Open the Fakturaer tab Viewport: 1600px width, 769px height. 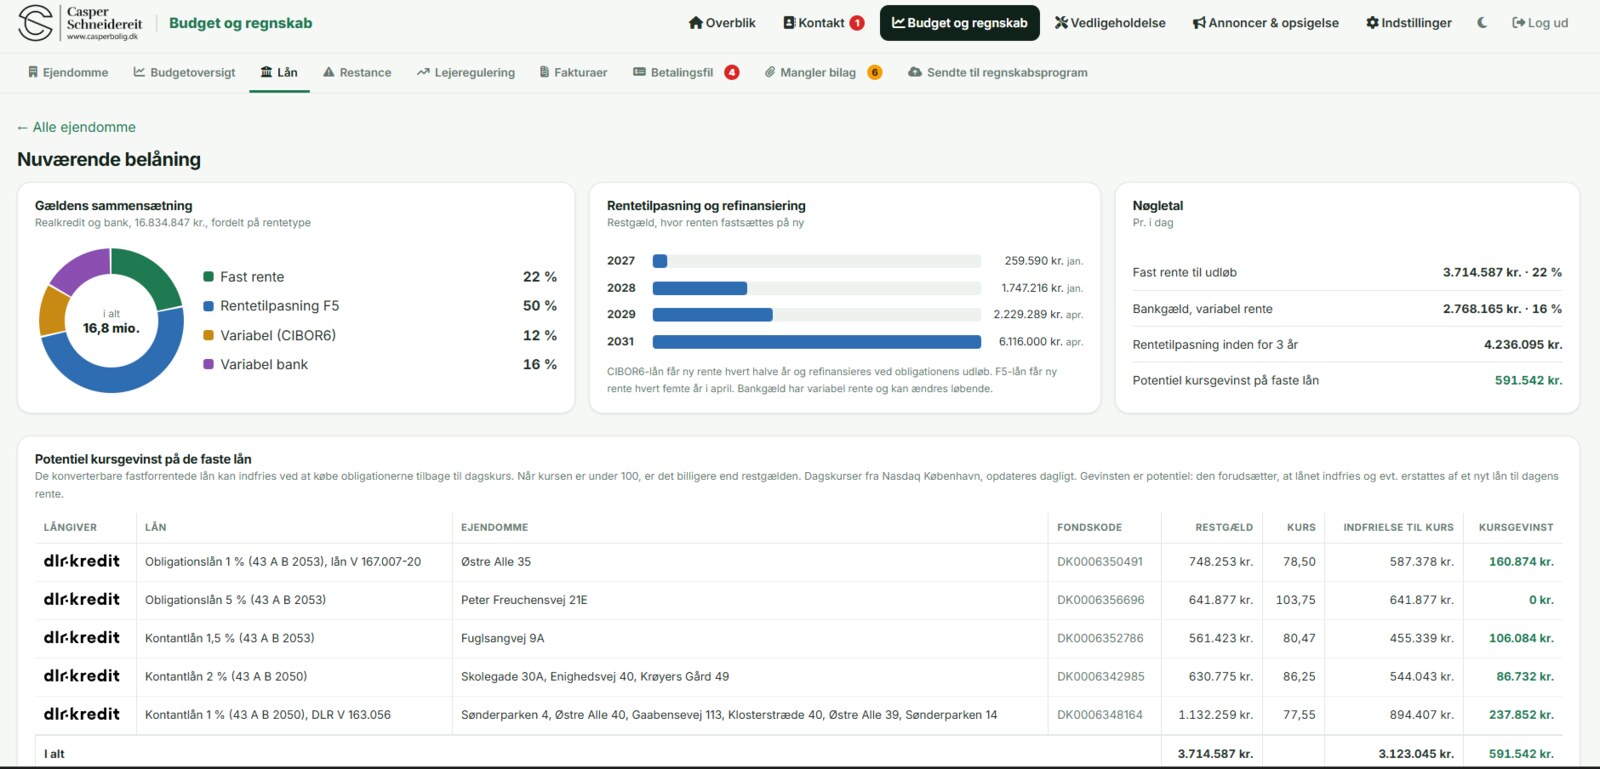(x=573, y=73)
